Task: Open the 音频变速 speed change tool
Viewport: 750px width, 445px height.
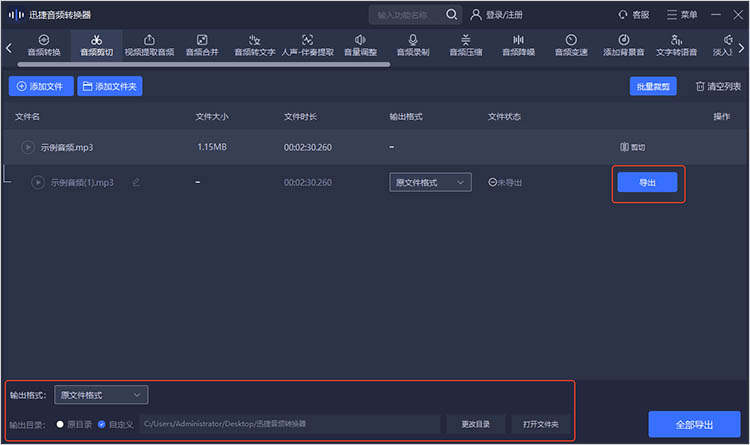Action: point(571,45)
